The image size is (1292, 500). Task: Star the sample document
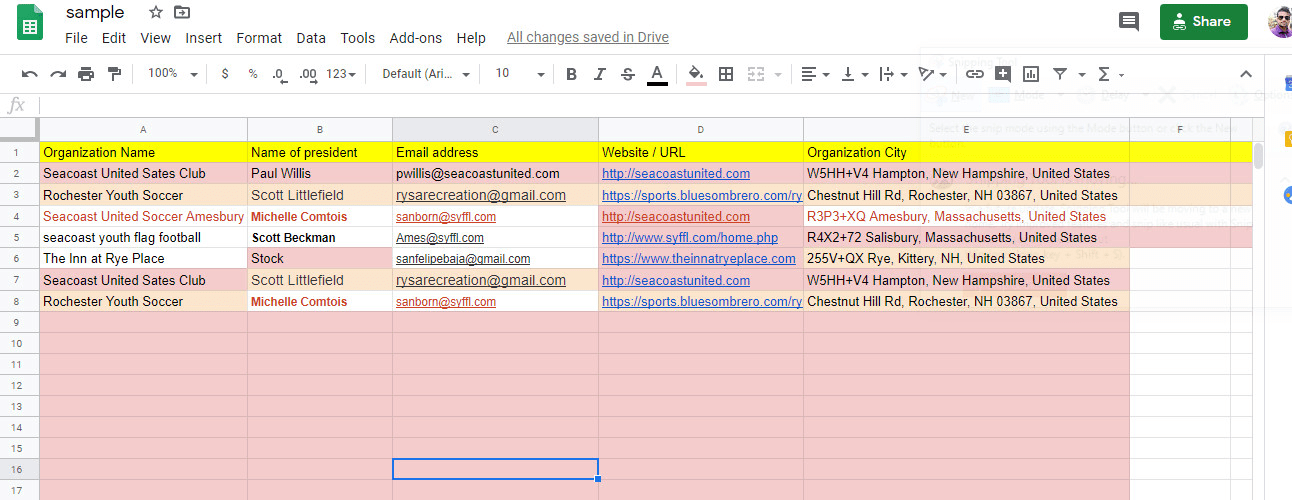[x=155, y=13]
